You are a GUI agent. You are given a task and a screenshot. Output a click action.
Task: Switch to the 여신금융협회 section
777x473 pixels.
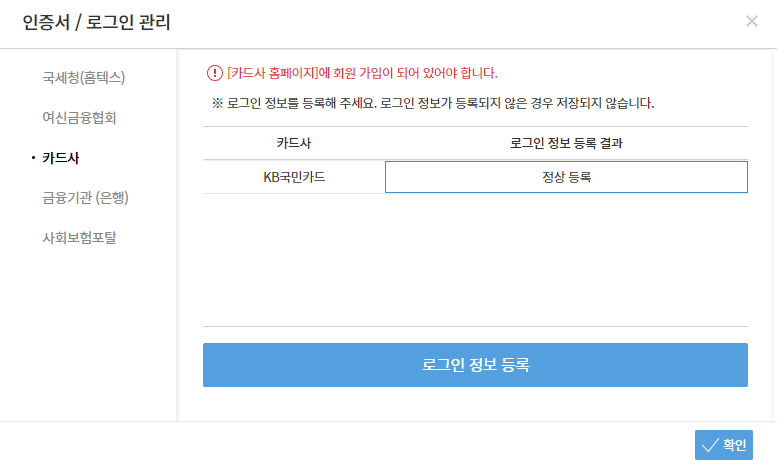(79, 117)
